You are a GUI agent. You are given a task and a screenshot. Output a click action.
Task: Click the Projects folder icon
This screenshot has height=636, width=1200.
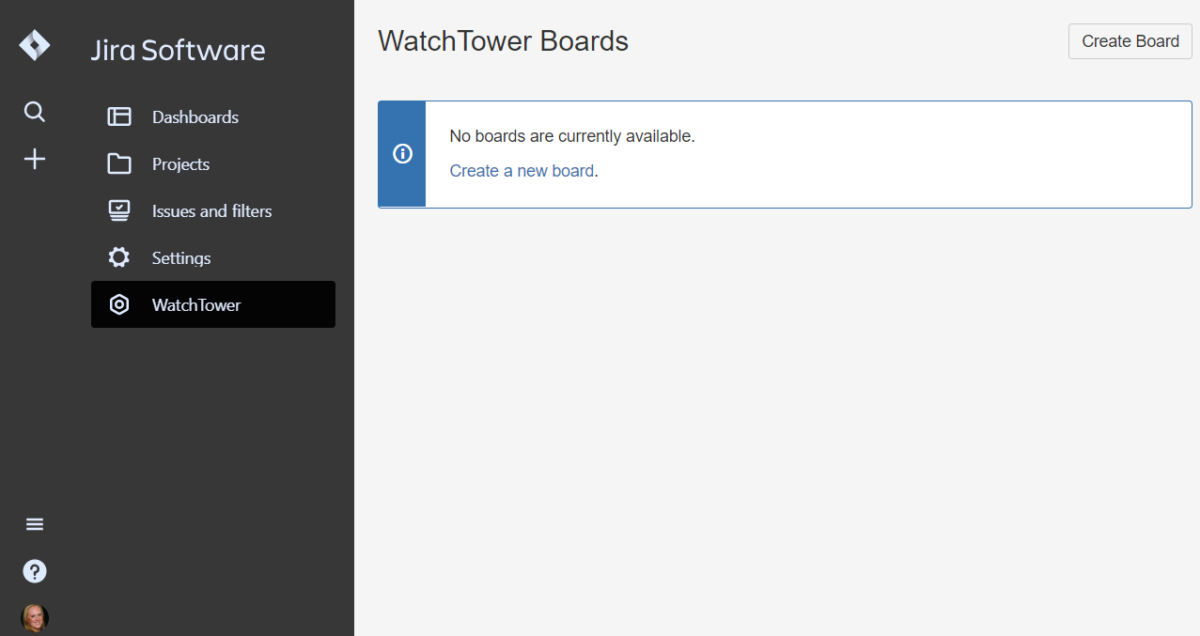pos(119,164)
